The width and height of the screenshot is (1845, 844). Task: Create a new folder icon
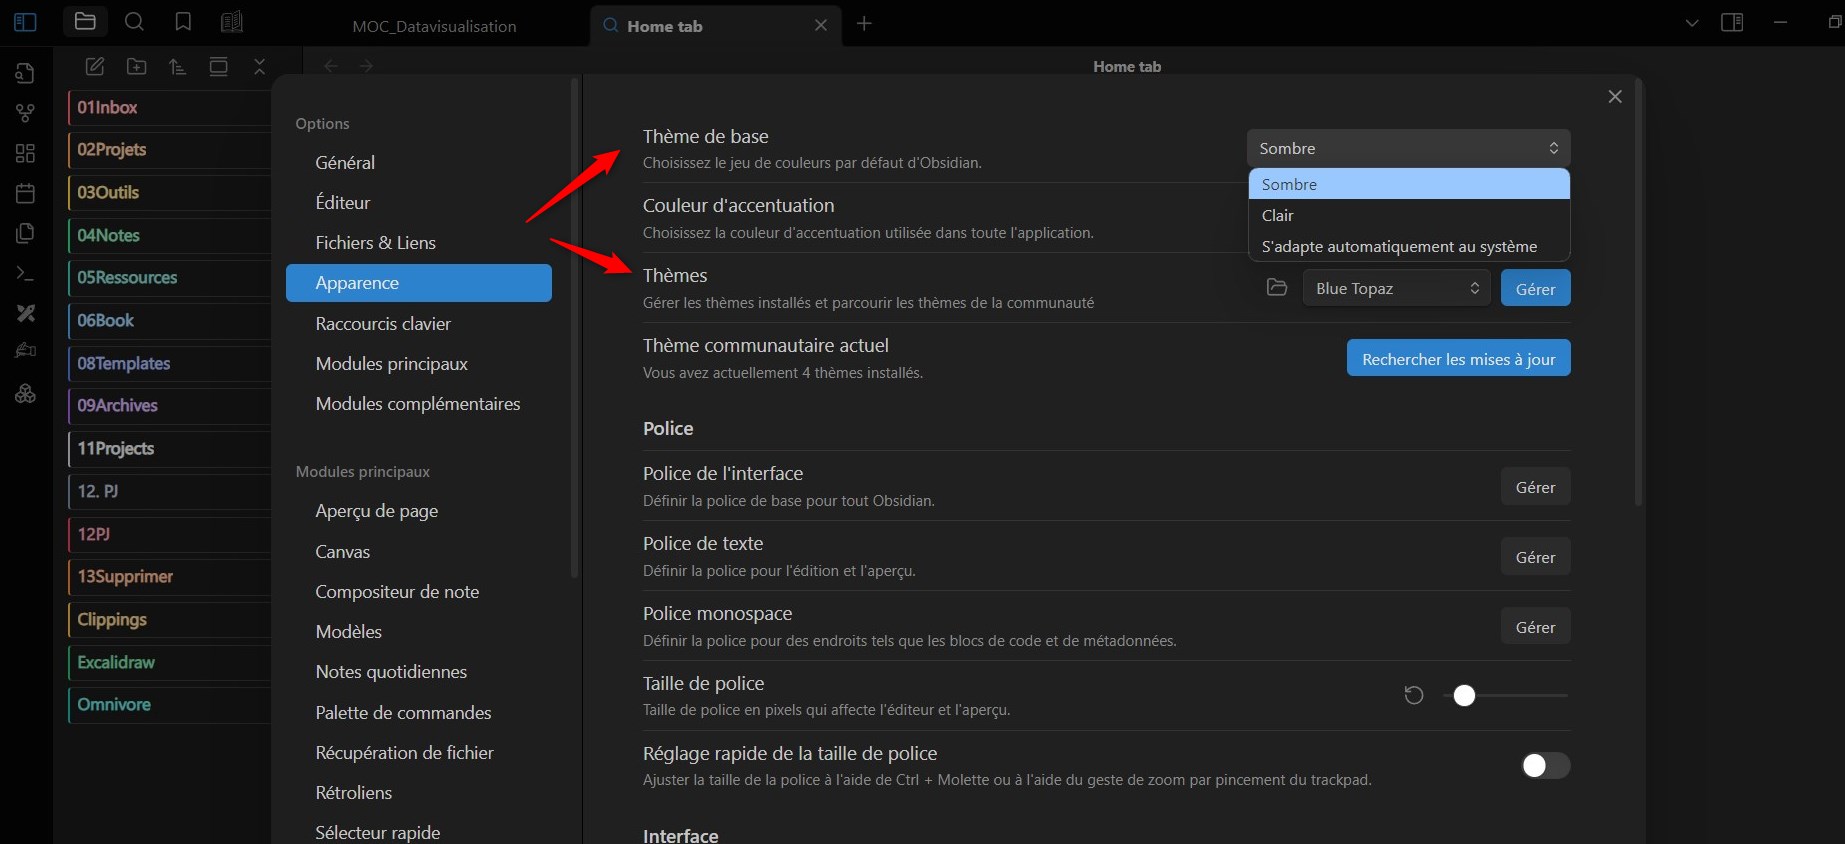coord(136,67)
